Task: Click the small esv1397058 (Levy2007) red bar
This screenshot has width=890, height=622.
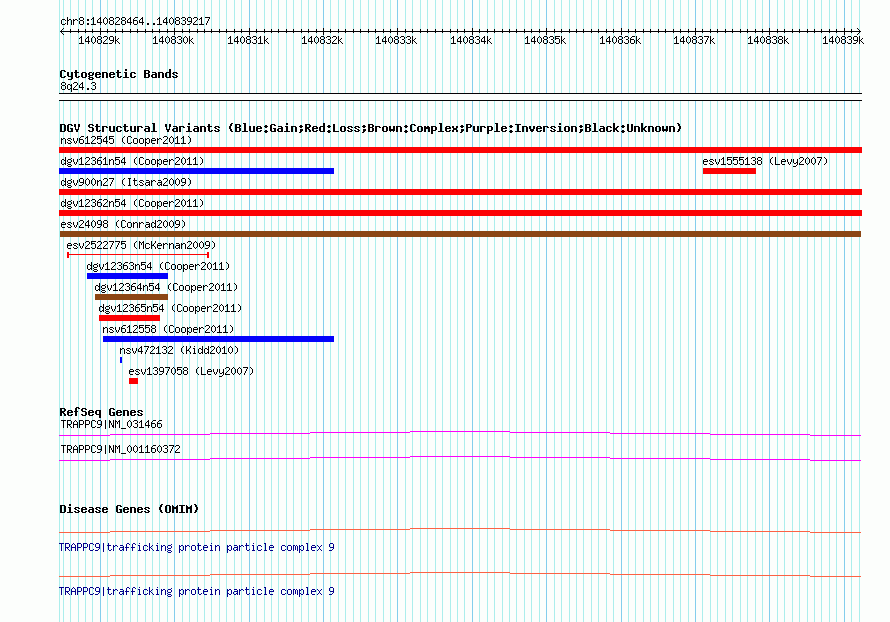Action: 133,381
